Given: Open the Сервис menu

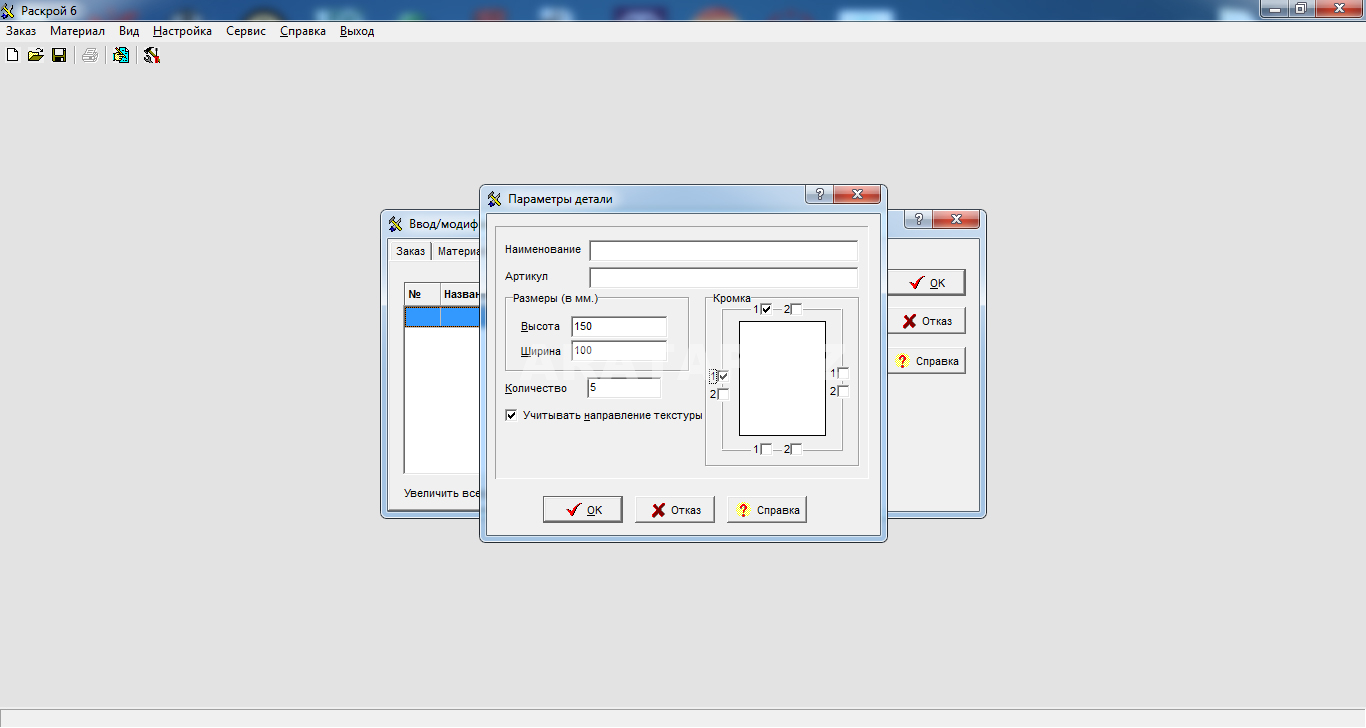Looking at the screenshot, I should click(x=246, y=31).
